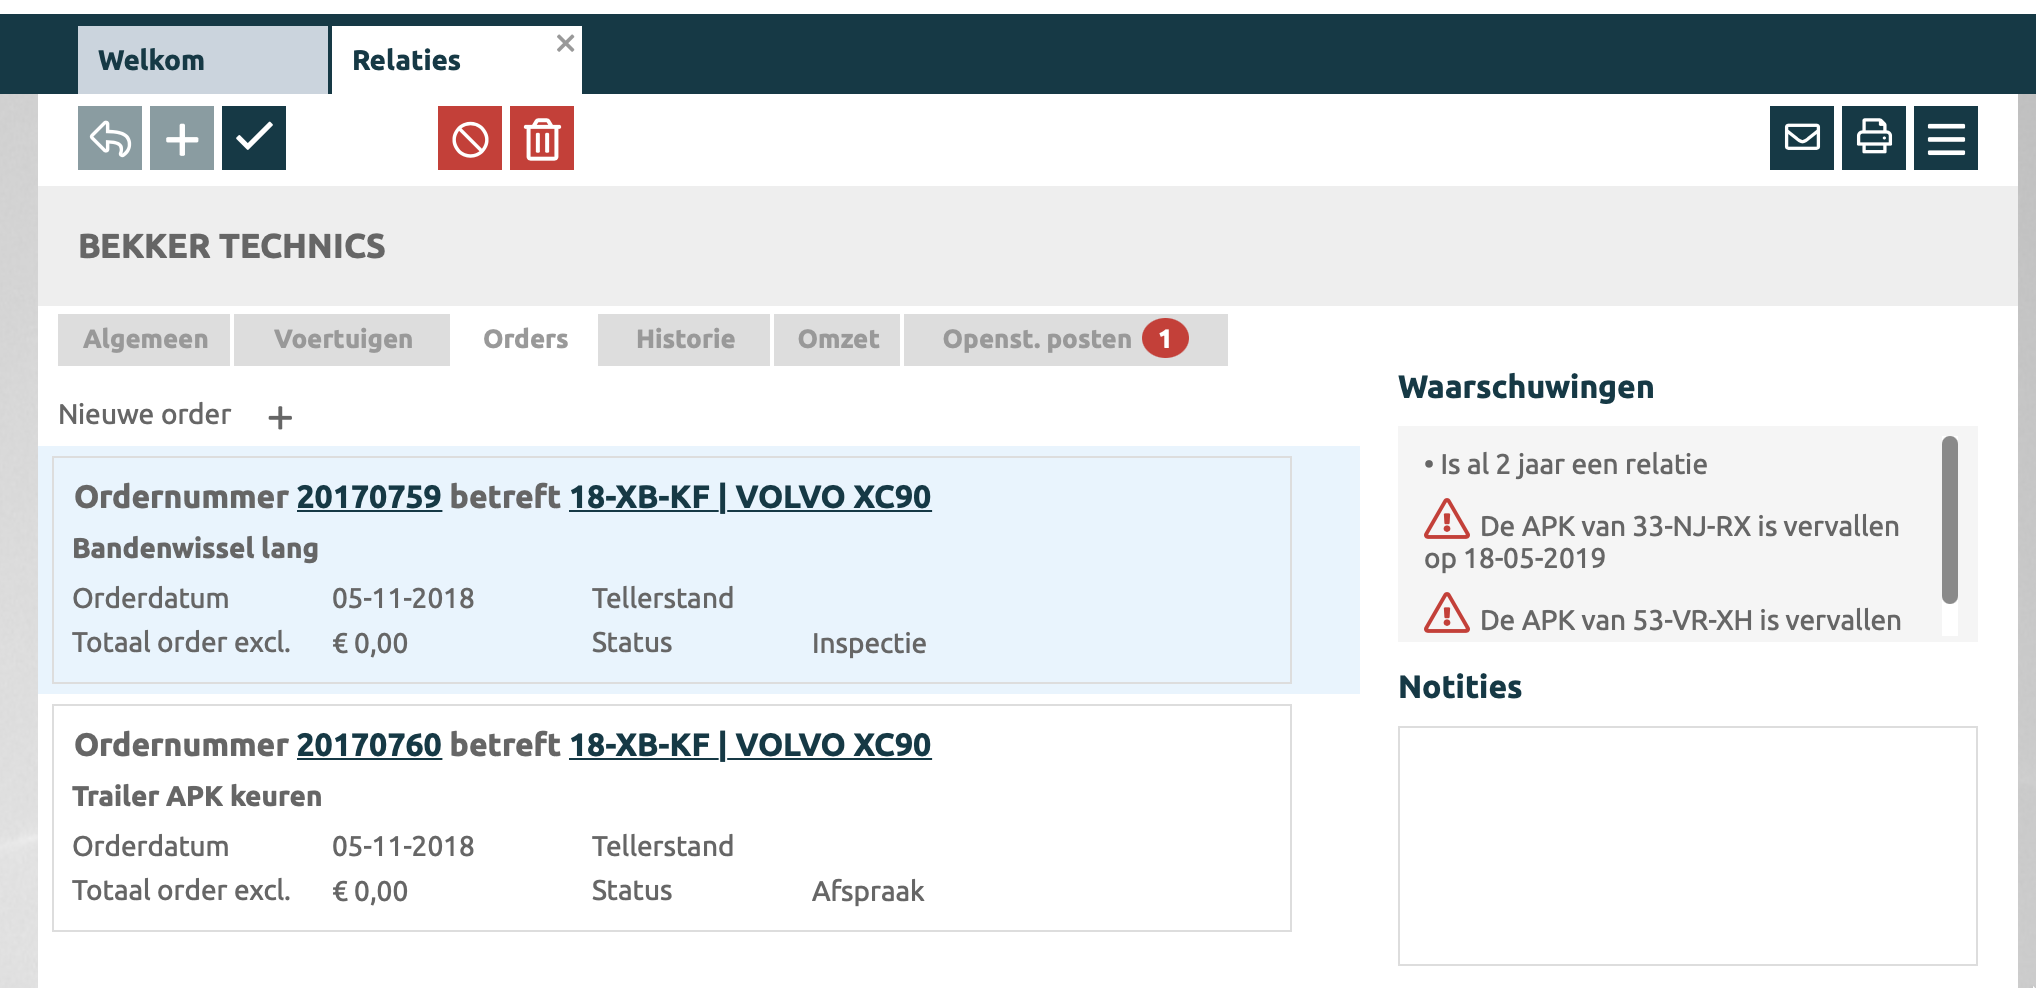Print using the printer icon

tap(1874, 138)
